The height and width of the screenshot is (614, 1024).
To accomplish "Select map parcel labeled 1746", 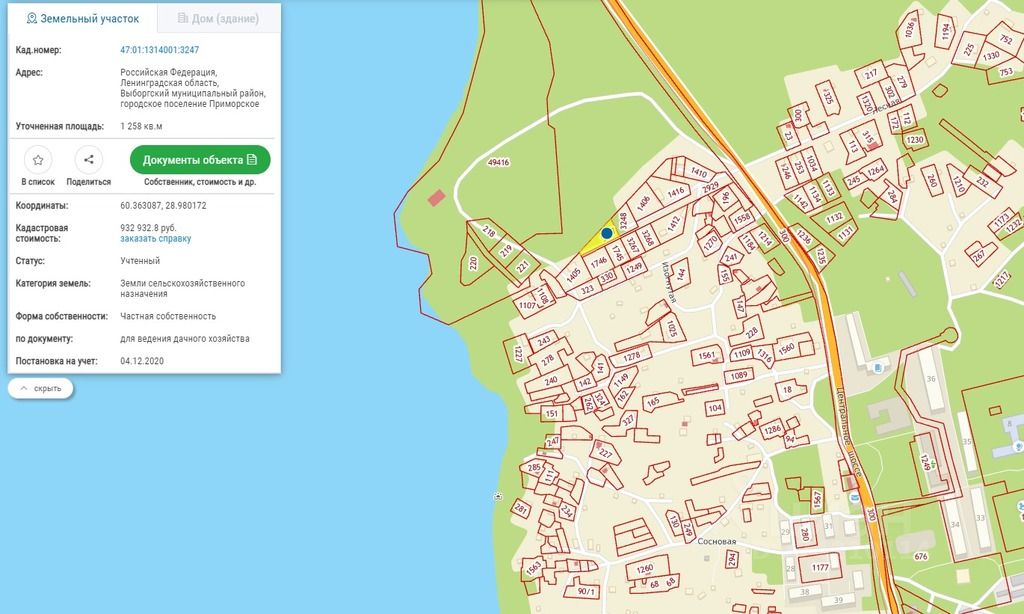I will coord(599,262).
